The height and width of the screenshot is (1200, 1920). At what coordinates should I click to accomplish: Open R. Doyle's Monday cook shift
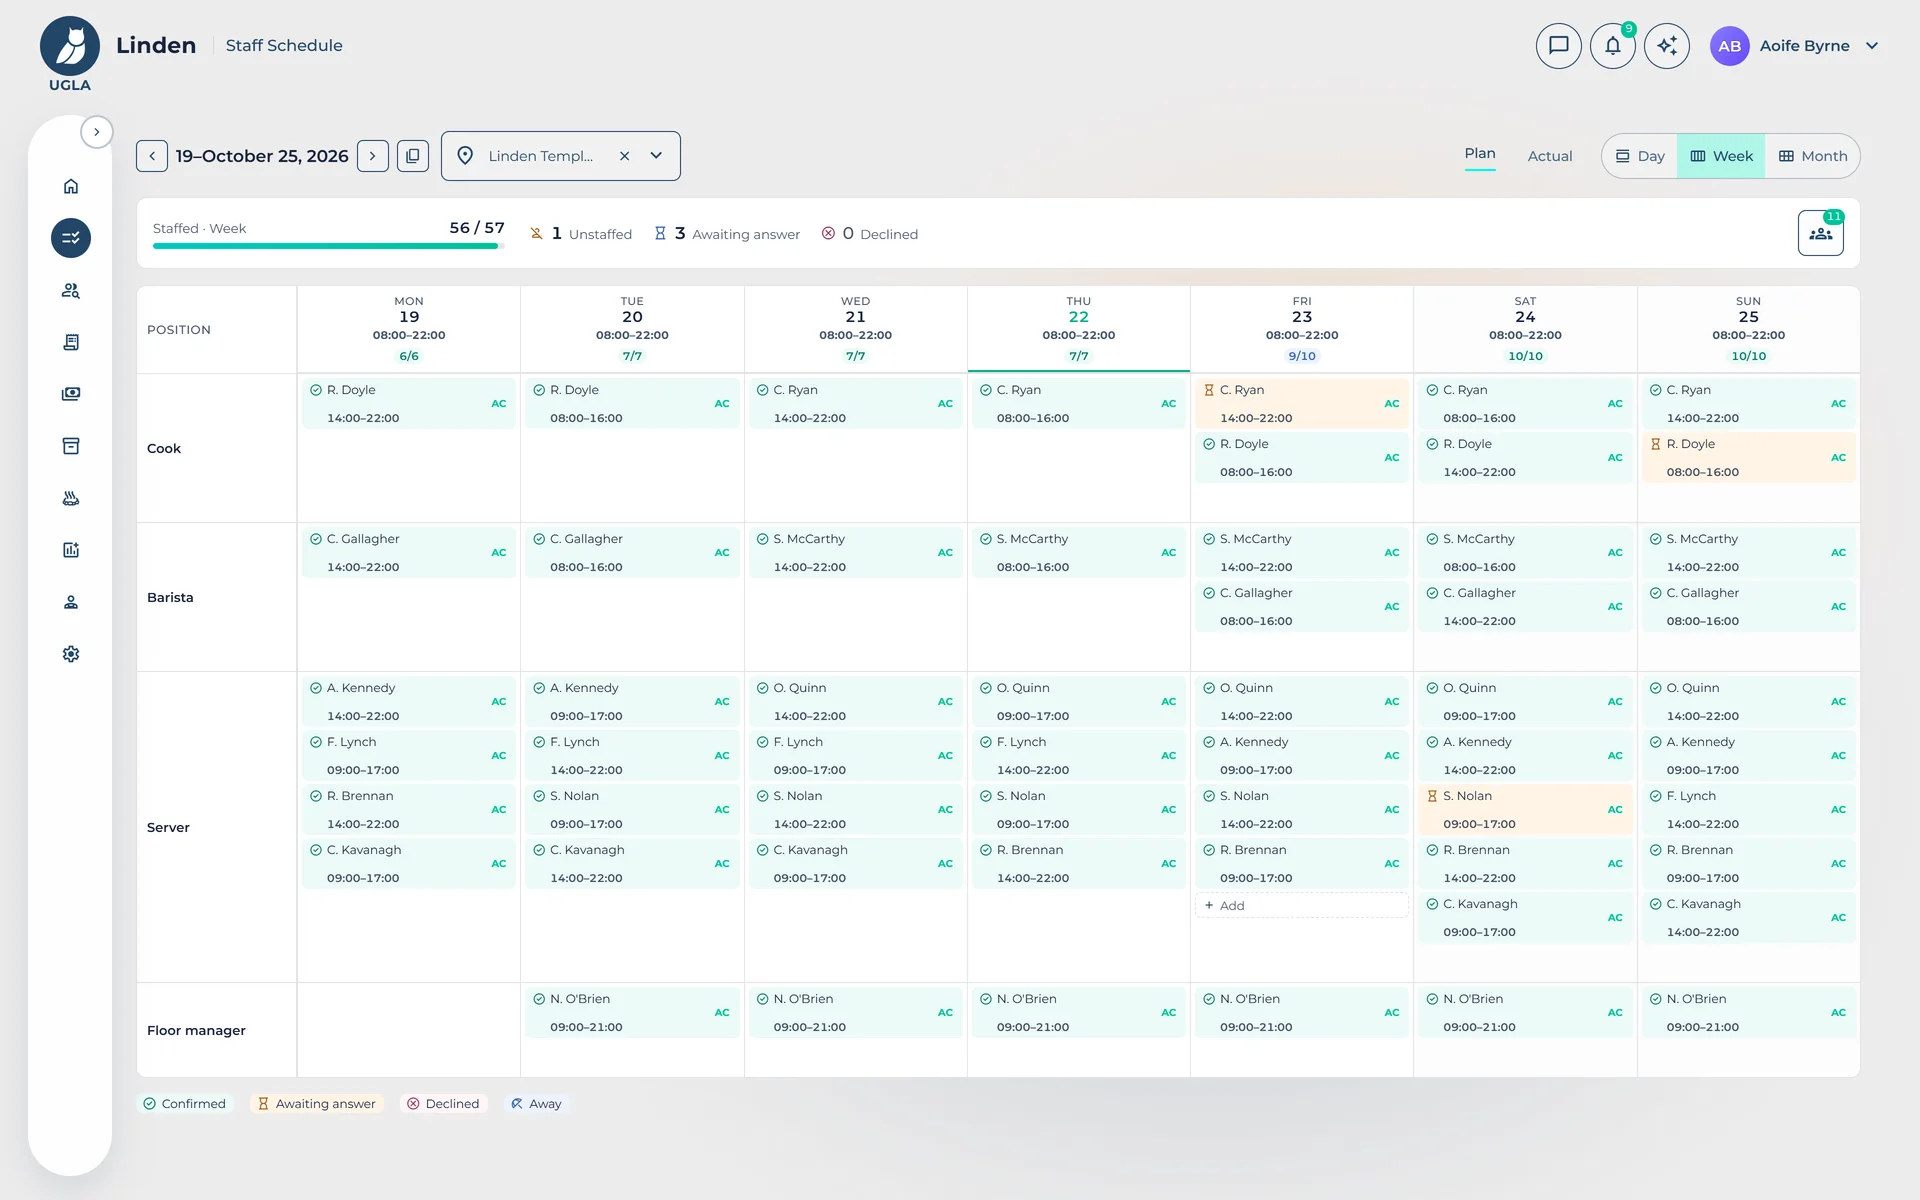(x=408, y=404)
